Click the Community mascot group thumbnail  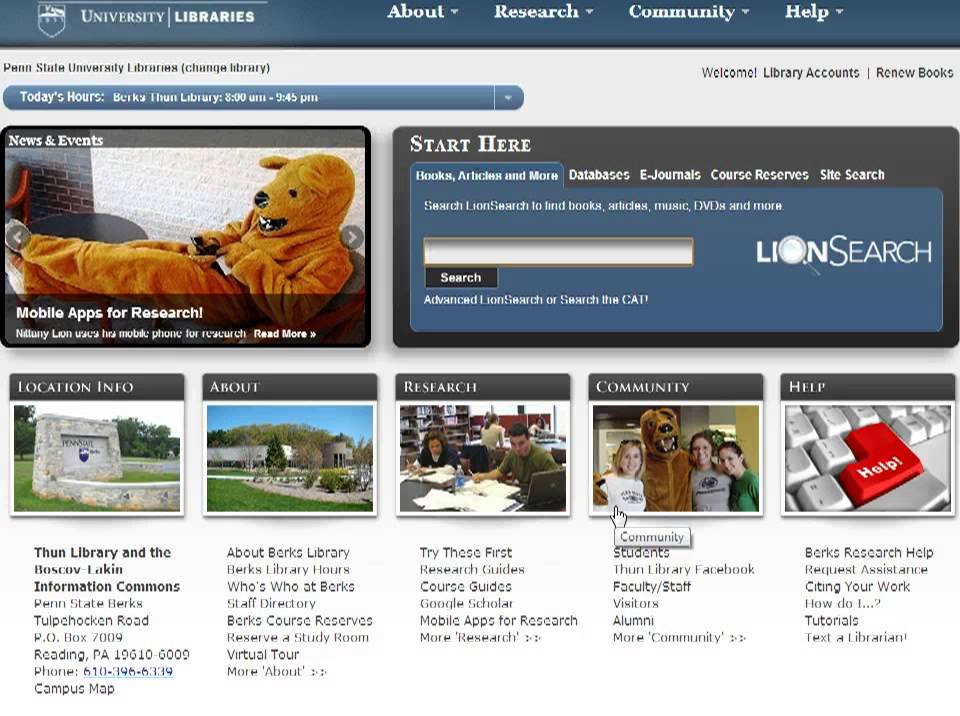[x=676, y=458]
